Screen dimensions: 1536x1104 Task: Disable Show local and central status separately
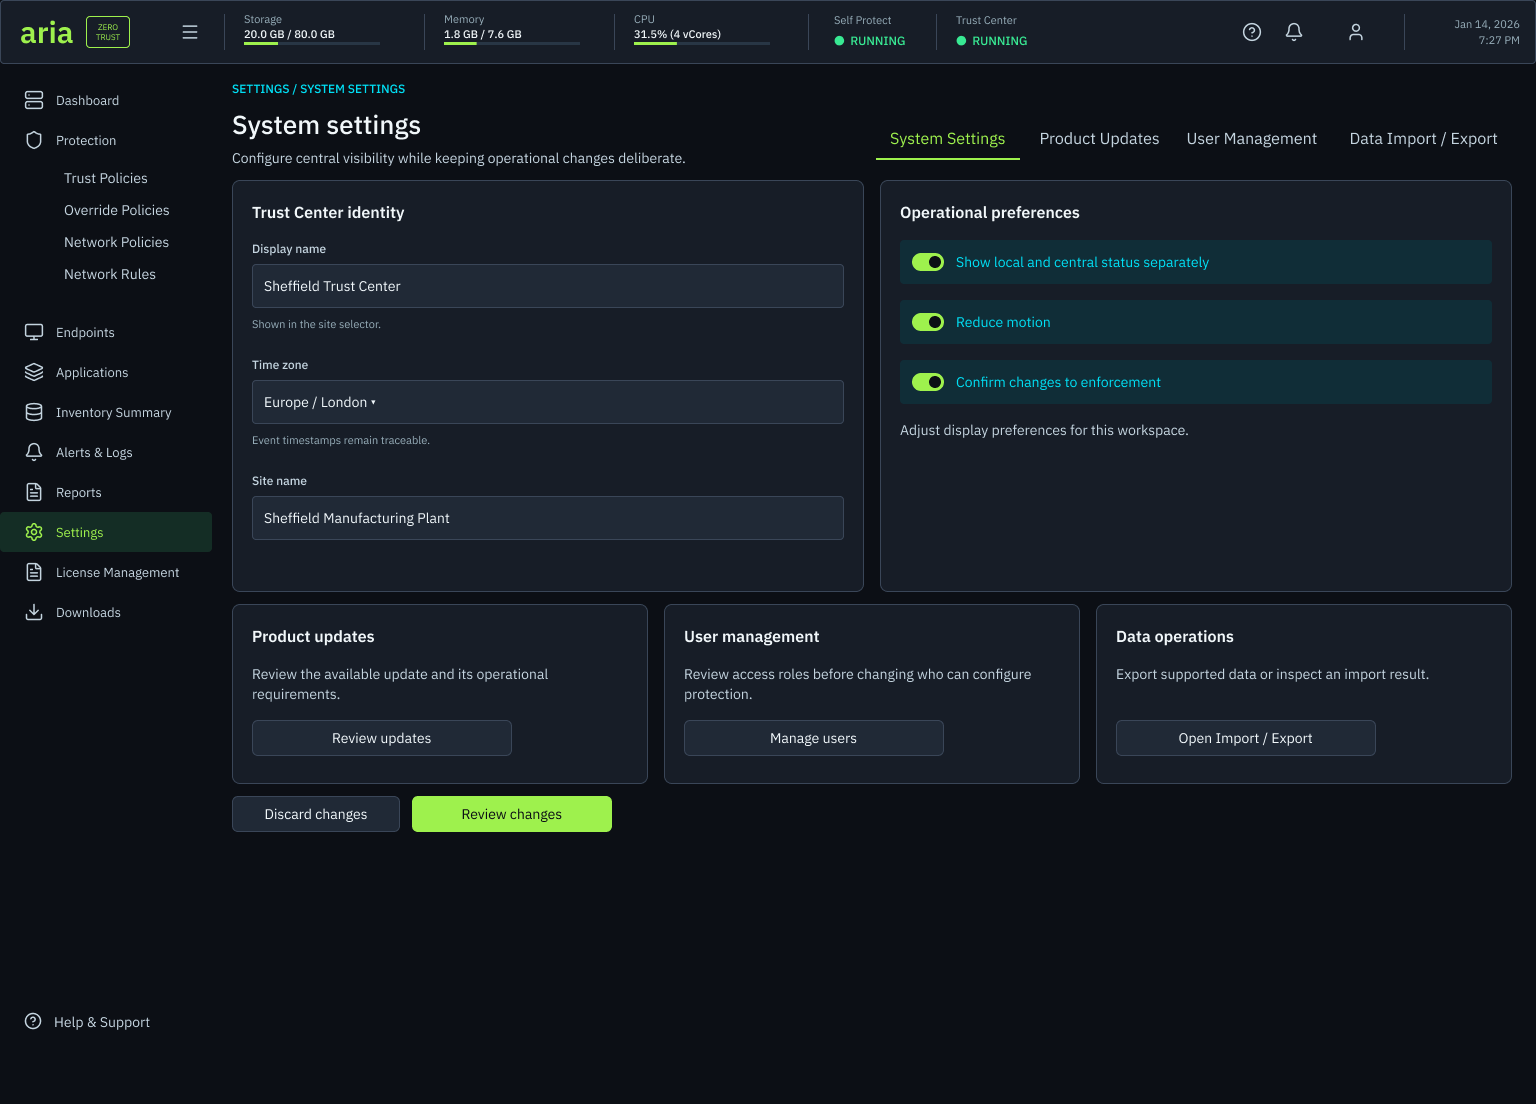[x=928, y=262]
